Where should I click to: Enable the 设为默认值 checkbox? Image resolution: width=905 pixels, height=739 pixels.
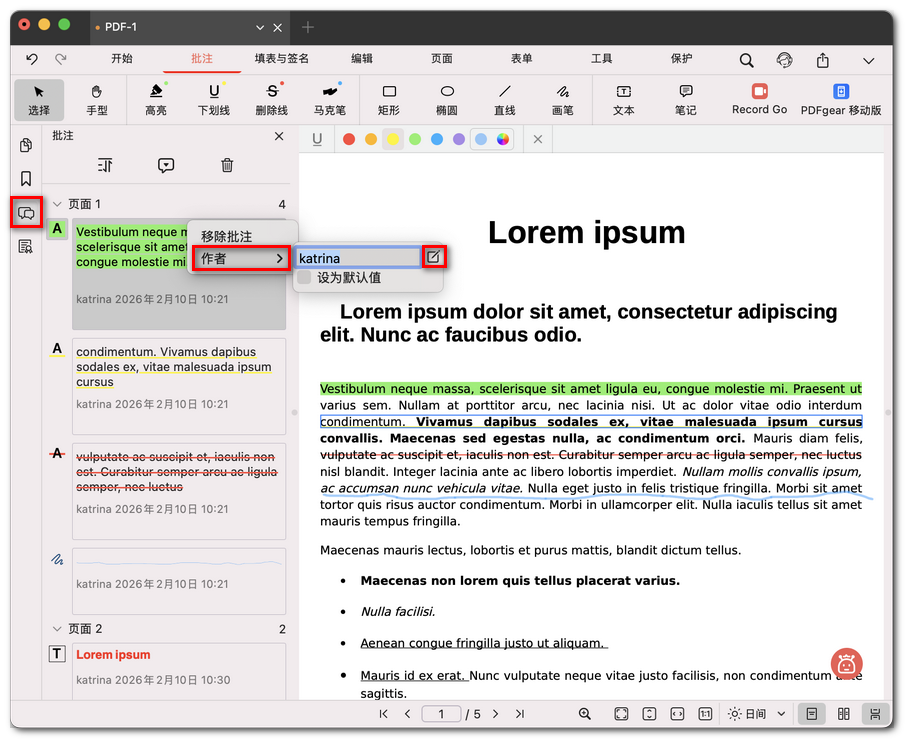click(304, 278)
